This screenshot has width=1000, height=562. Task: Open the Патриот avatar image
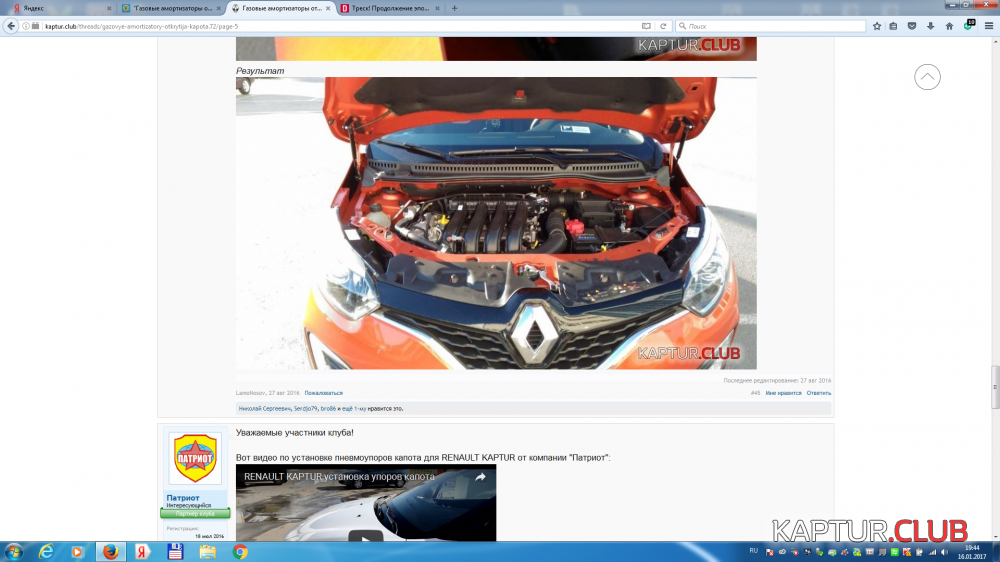pyautogui.click(x=195, y=458)
